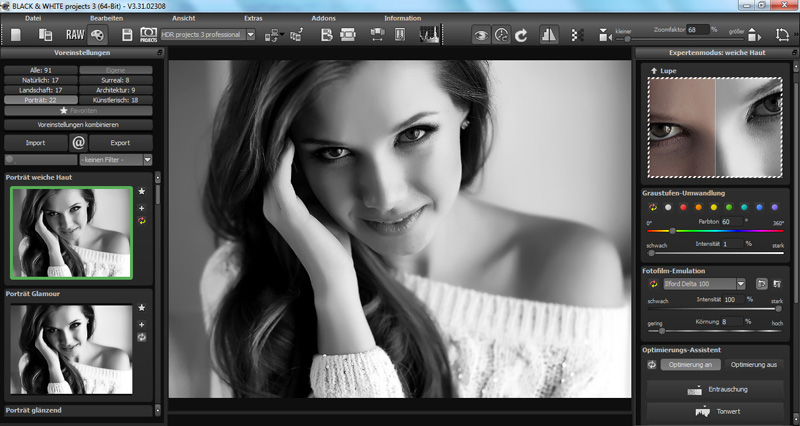
Task: Click the mirror comparison triangle icon
Action: pos(549,35)
